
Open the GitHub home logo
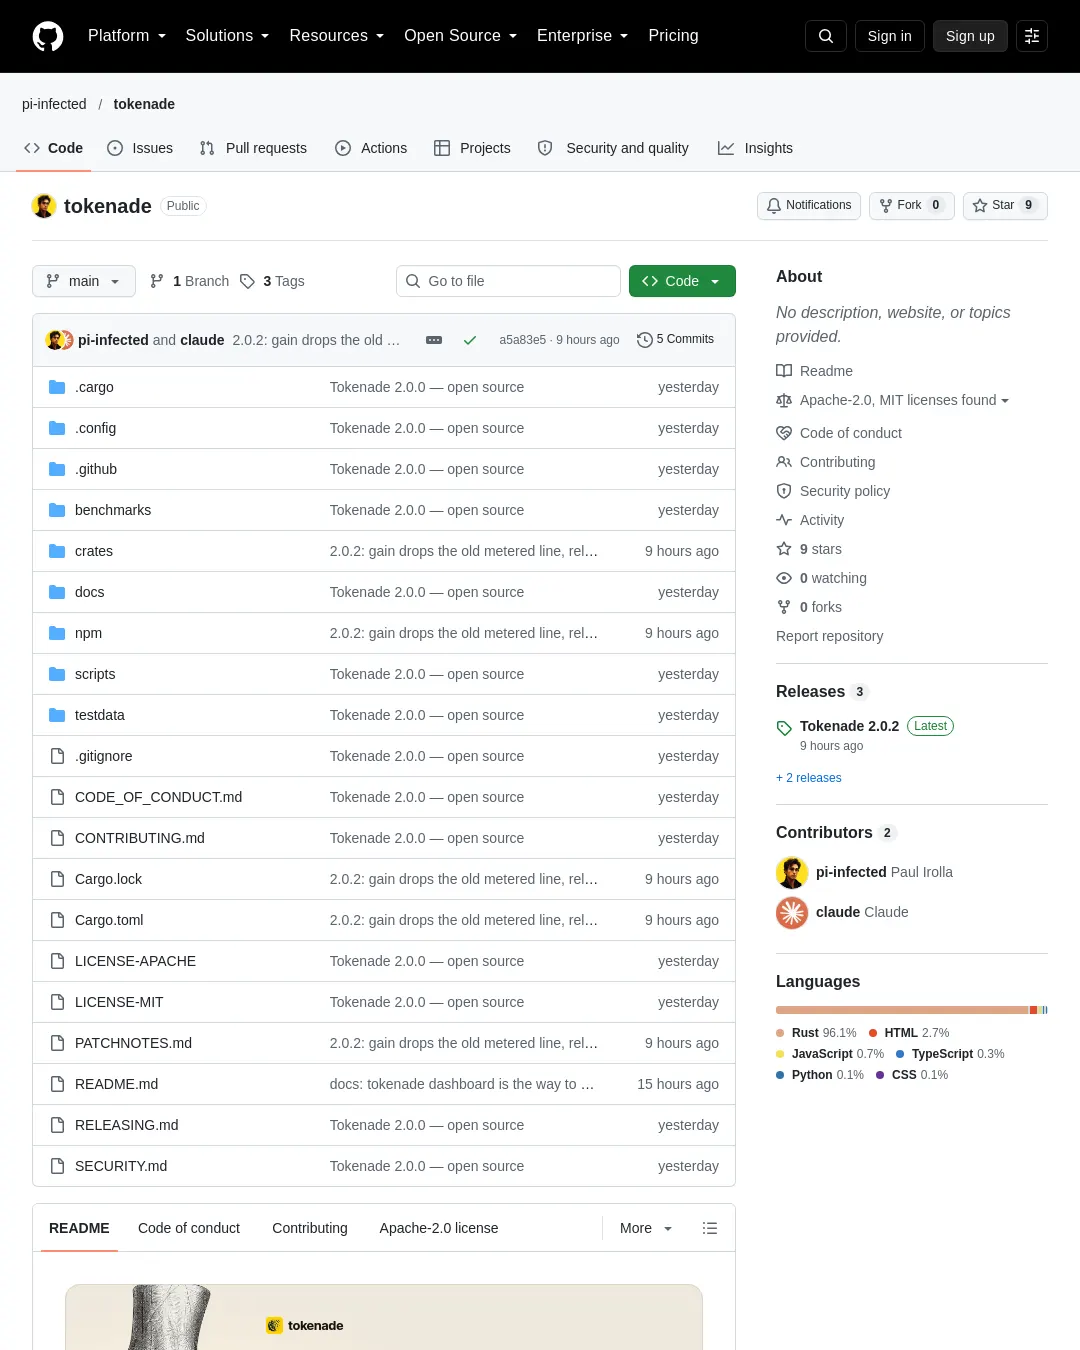pyautogui.click(x=48, y=36)
